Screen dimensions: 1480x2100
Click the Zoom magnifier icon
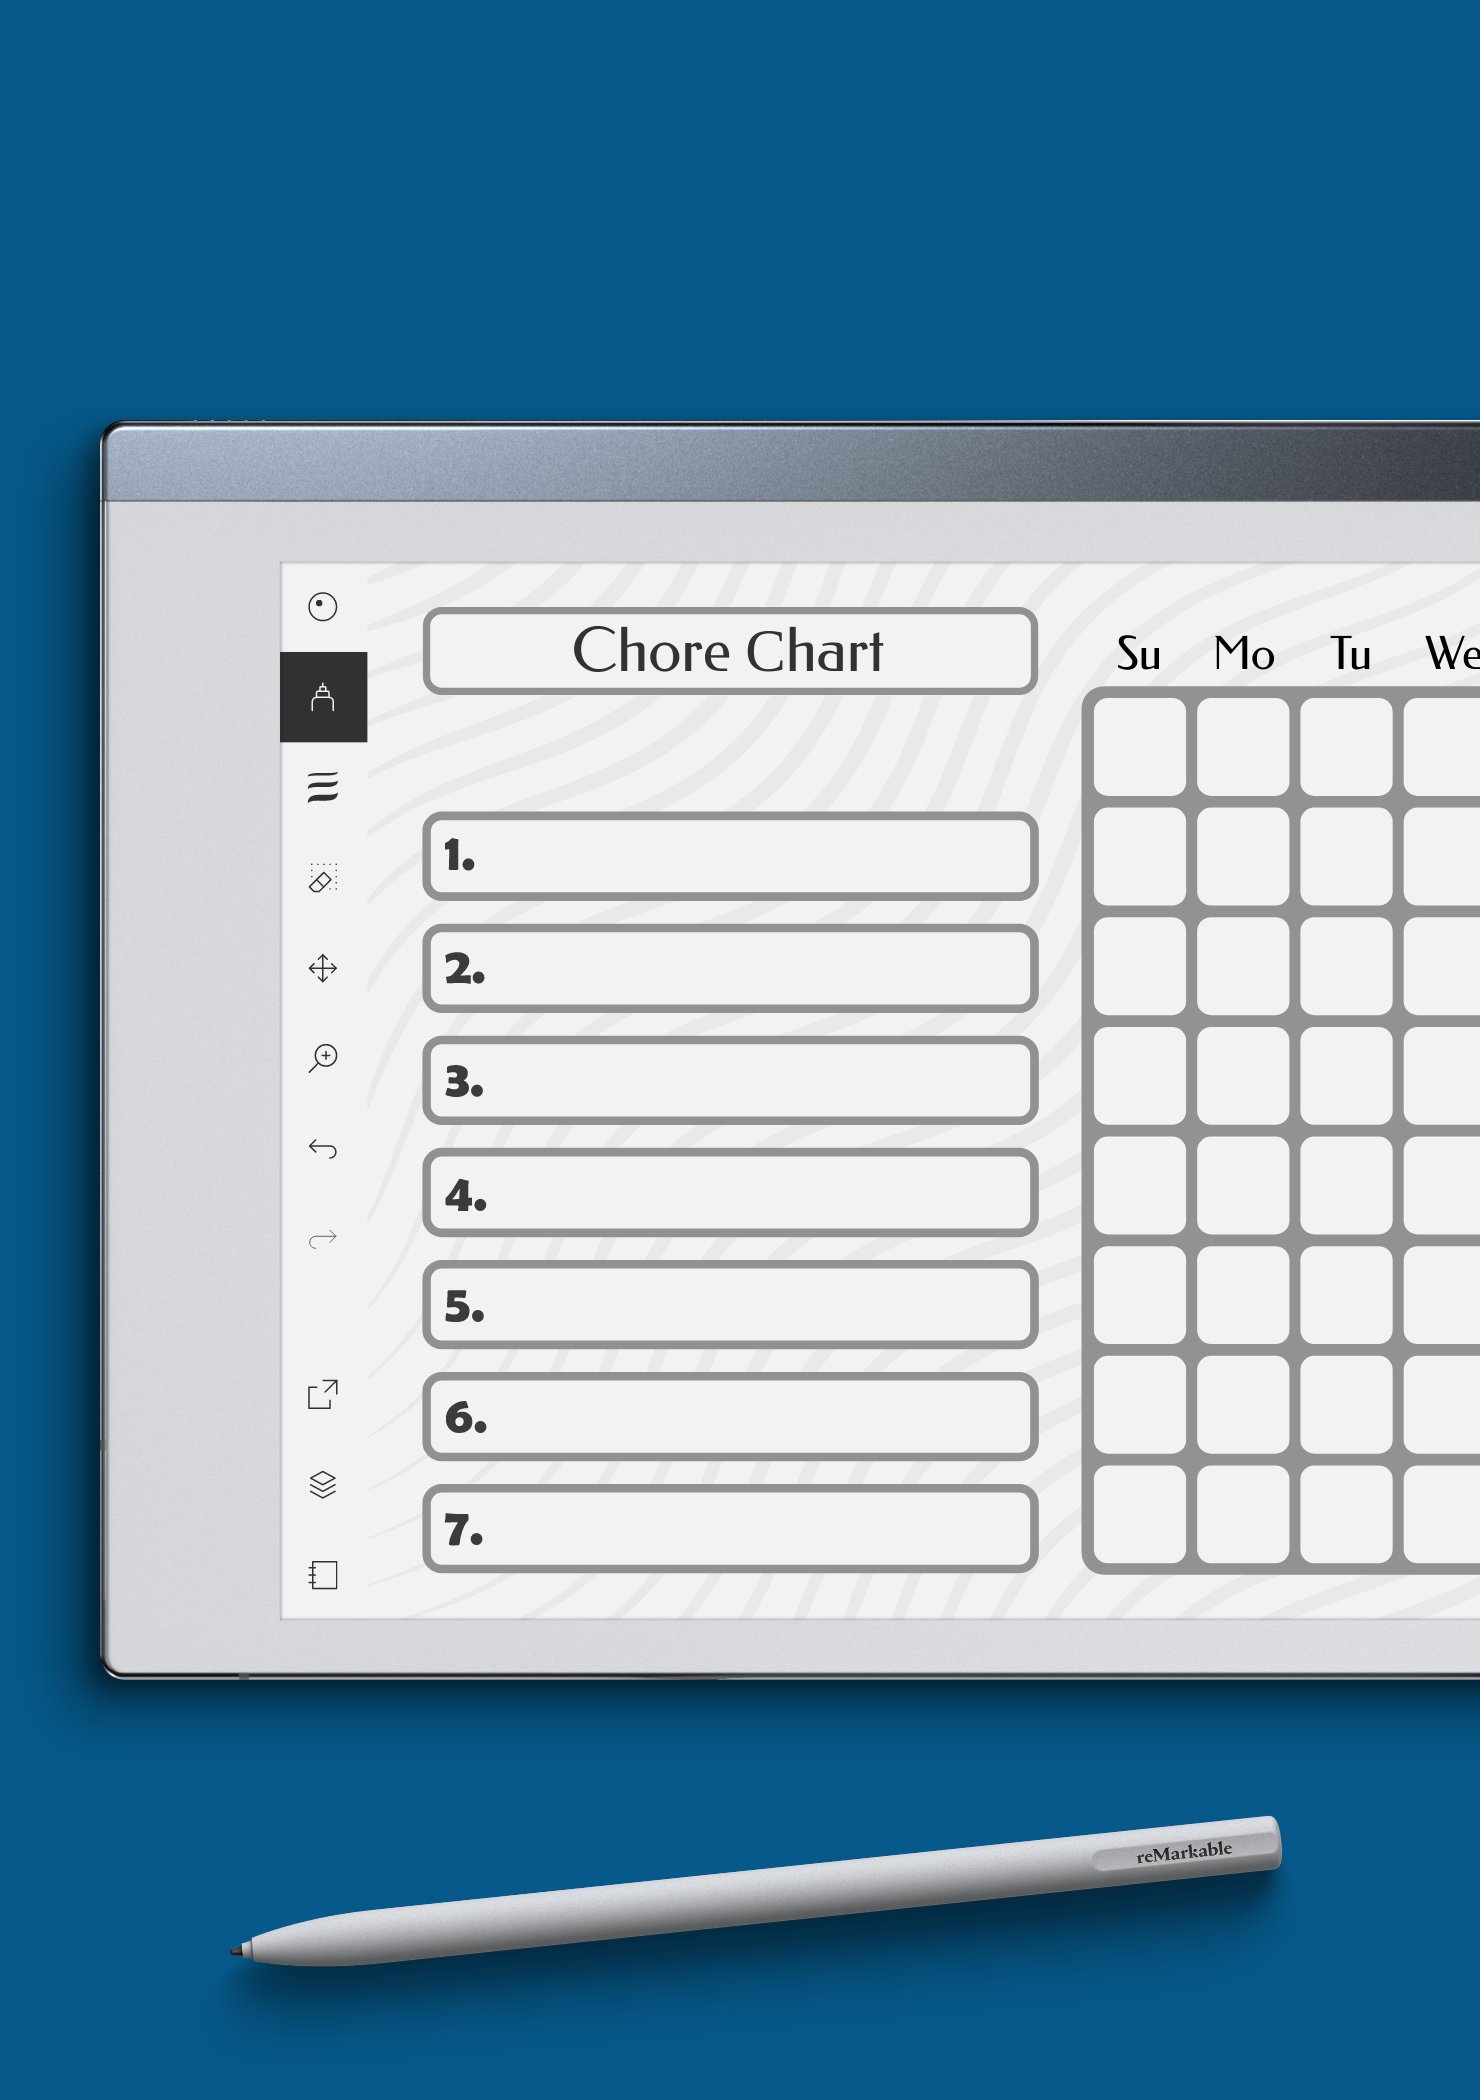pos(322,1058)
